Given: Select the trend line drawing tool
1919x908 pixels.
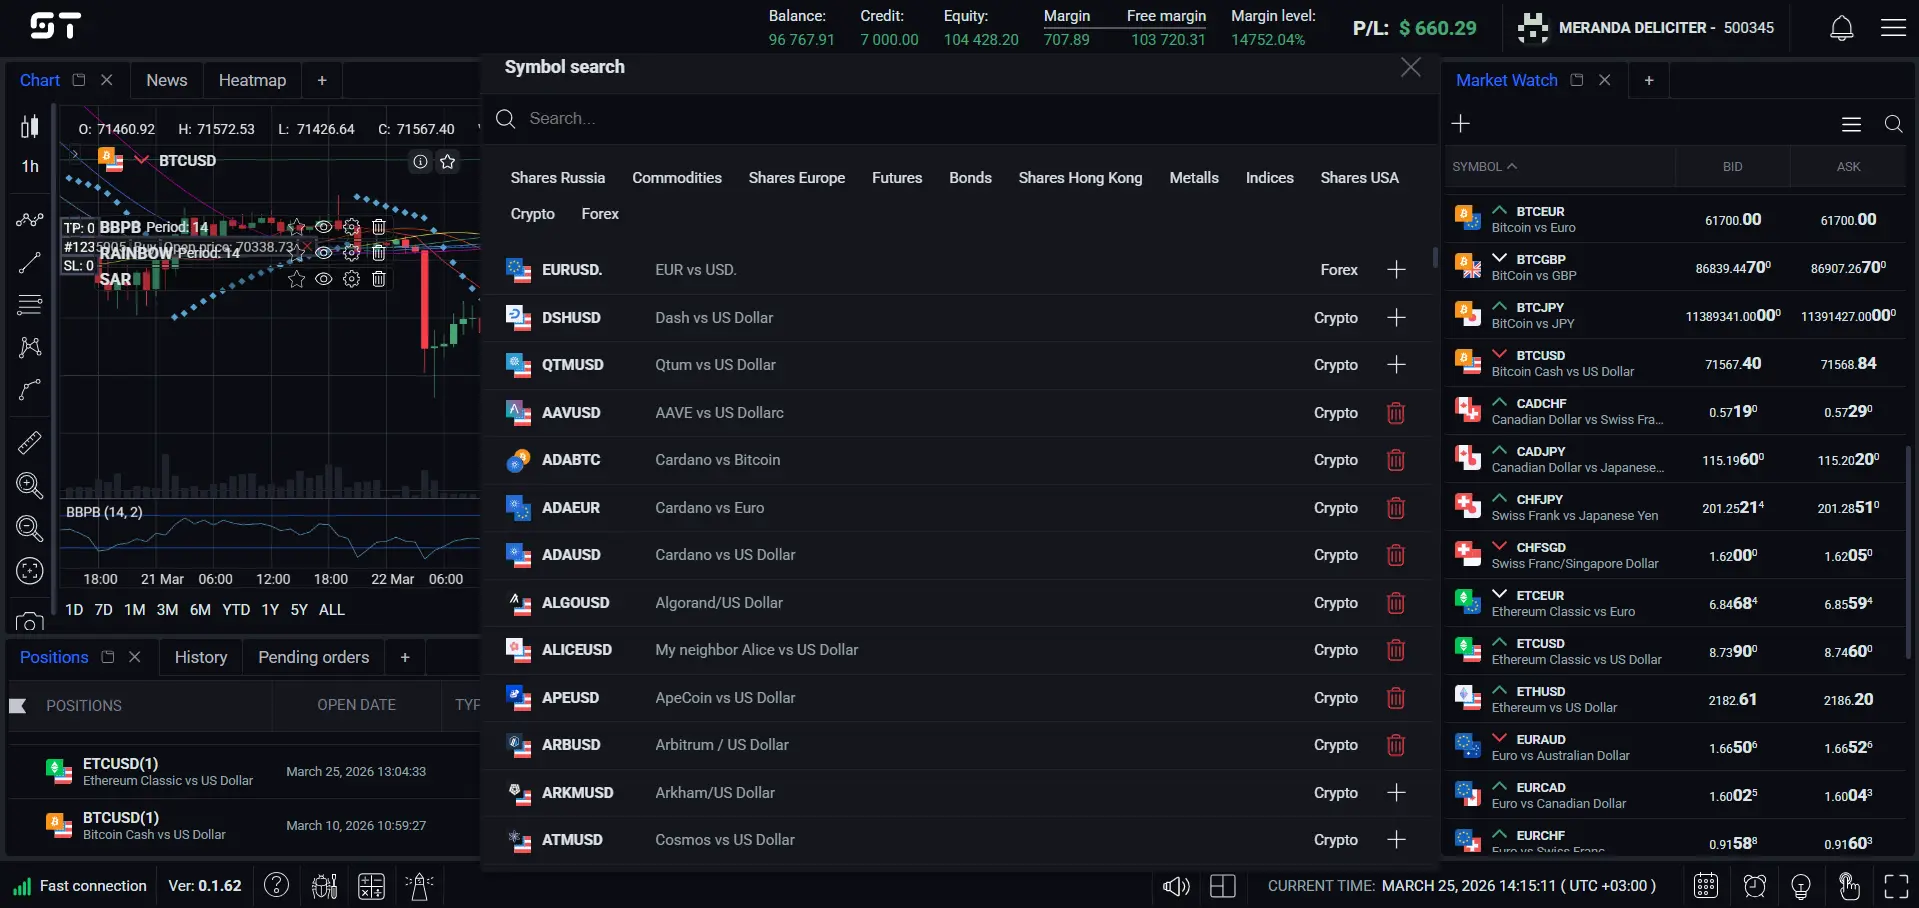Looking at the screenshot, I should 29,262.
